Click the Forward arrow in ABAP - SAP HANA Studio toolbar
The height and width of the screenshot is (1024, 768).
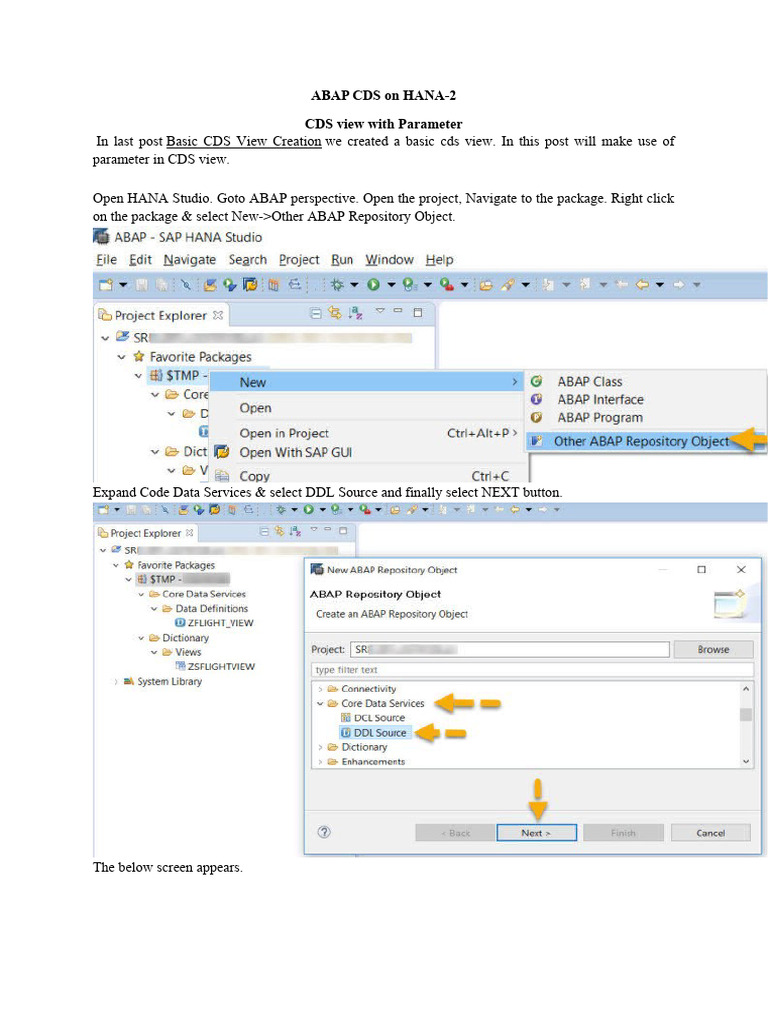coord(679,285)
